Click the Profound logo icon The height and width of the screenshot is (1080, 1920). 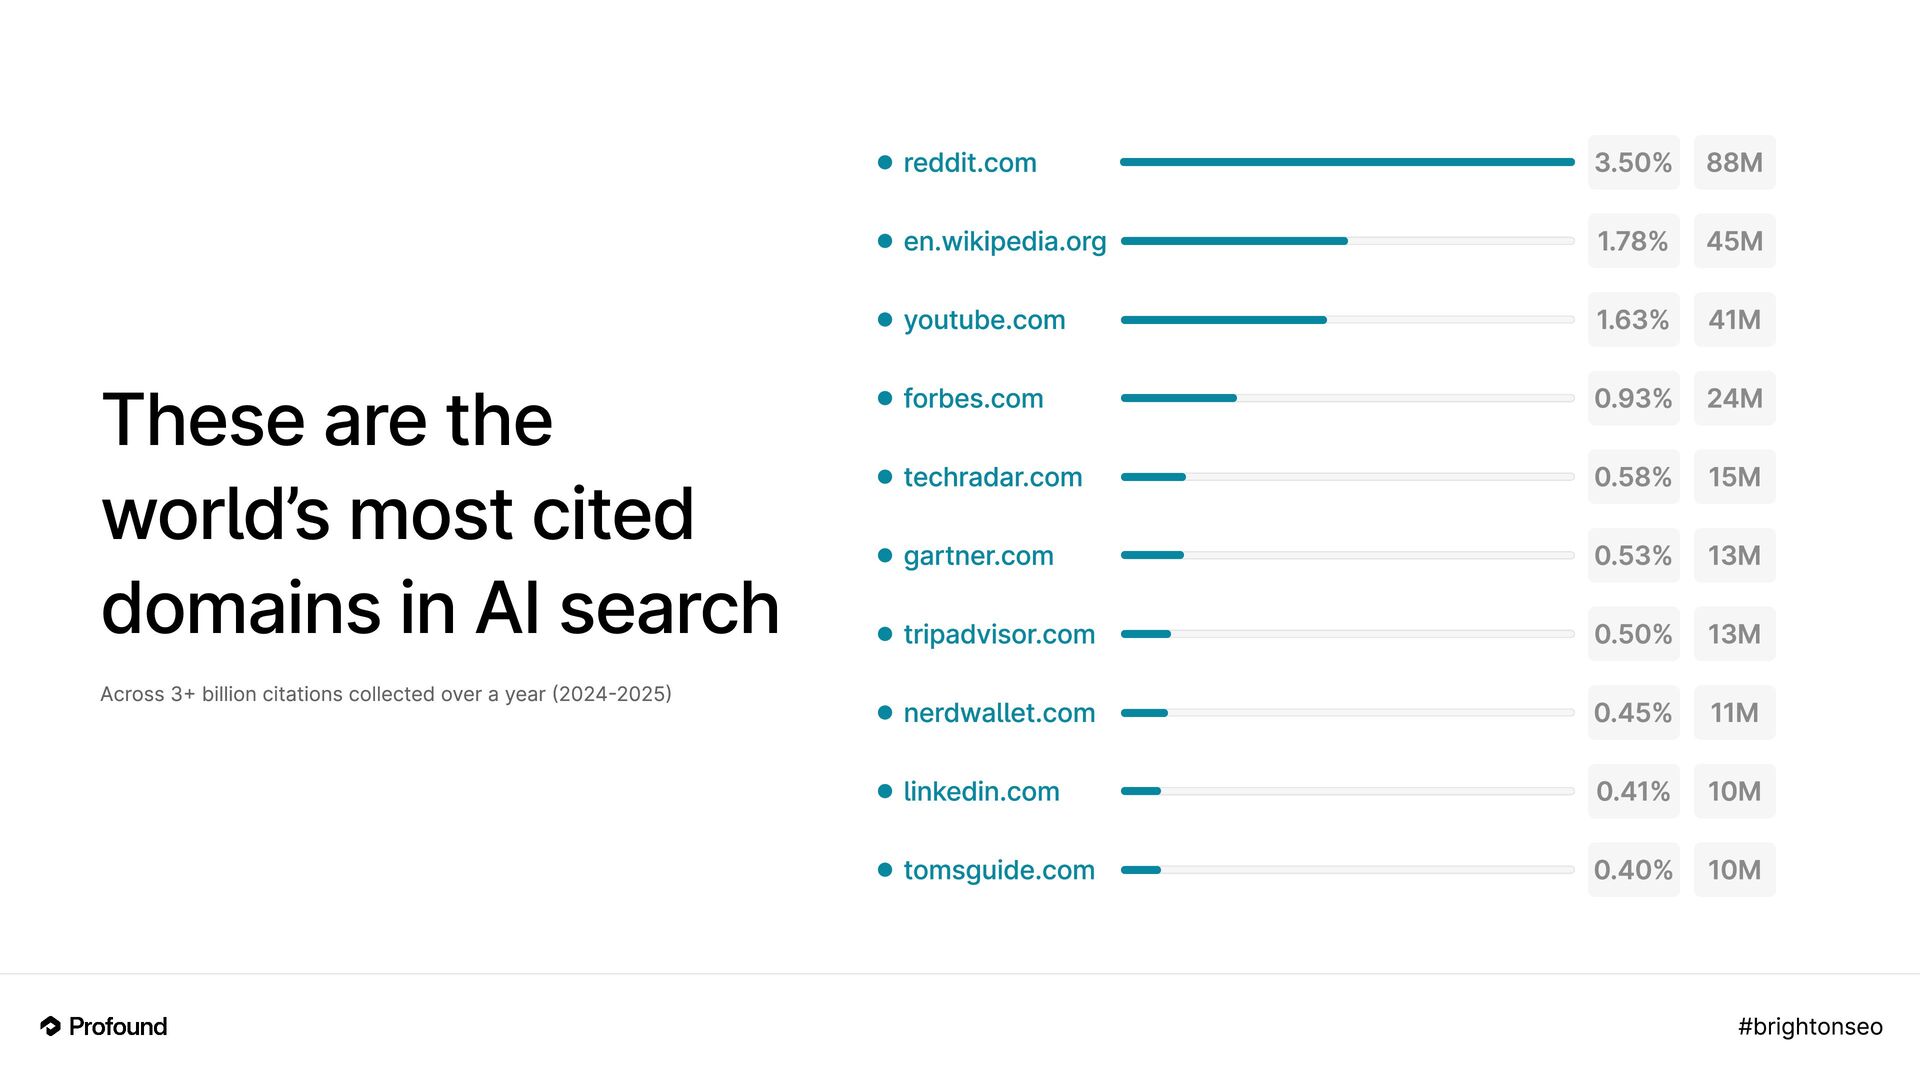51,1026
